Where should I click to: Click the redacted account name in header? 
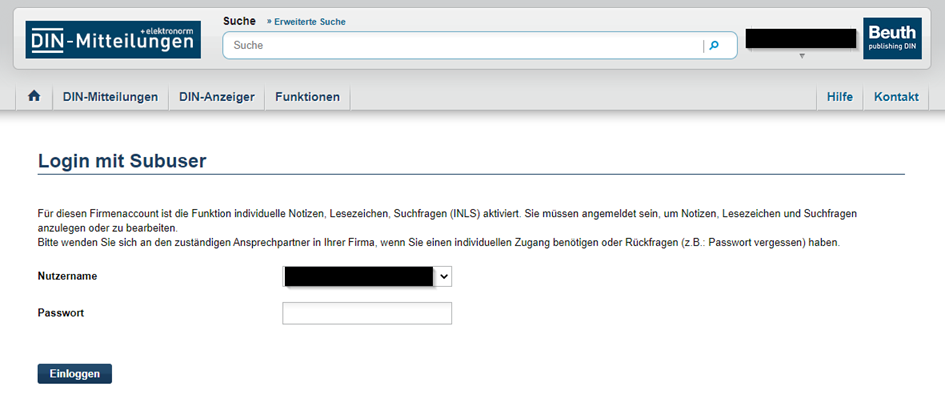tap(800, 38)
